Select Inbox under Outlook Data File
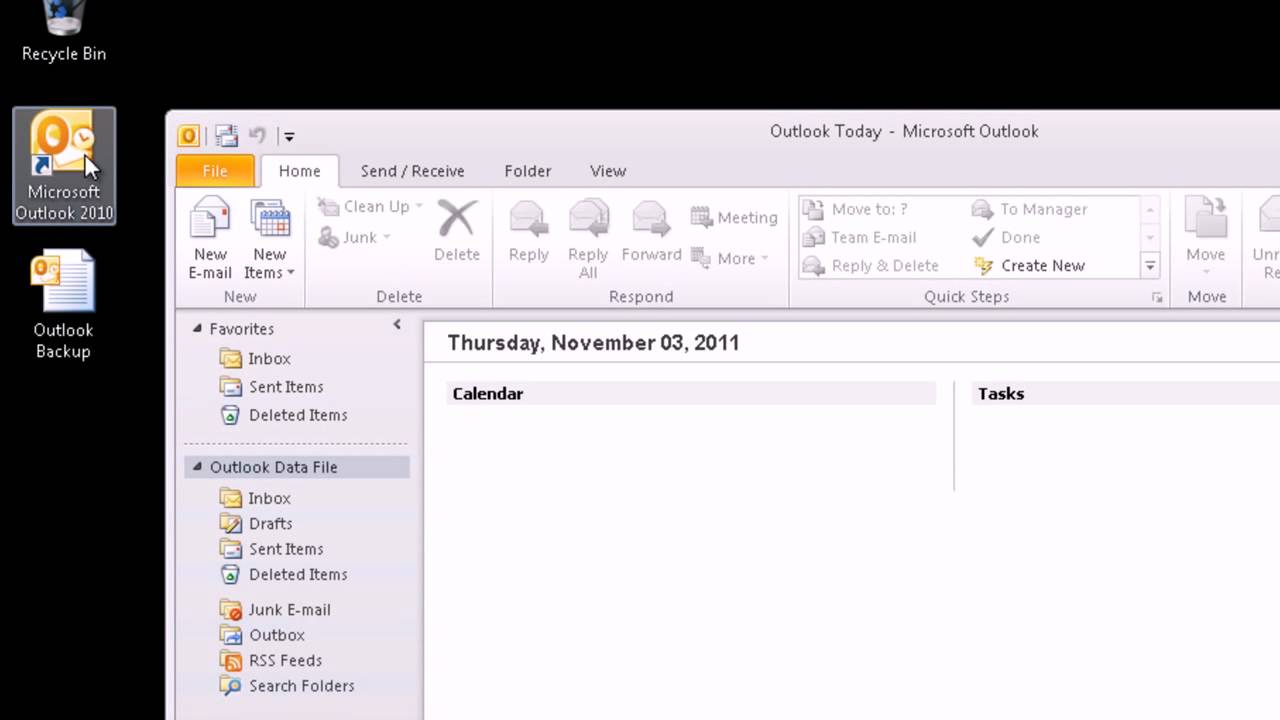 pos(255,498)
